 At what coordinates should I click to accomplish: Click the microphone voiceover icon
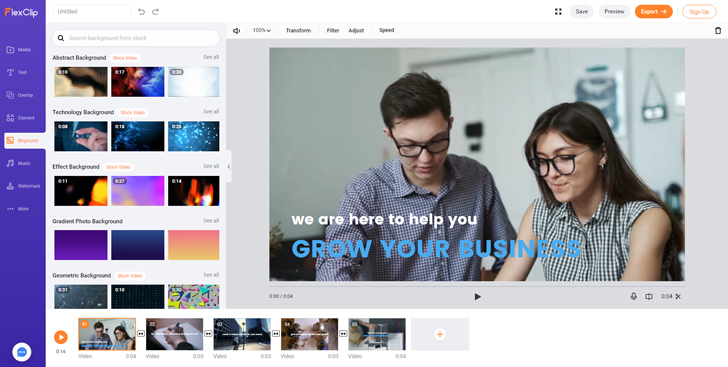pos(633,296)
